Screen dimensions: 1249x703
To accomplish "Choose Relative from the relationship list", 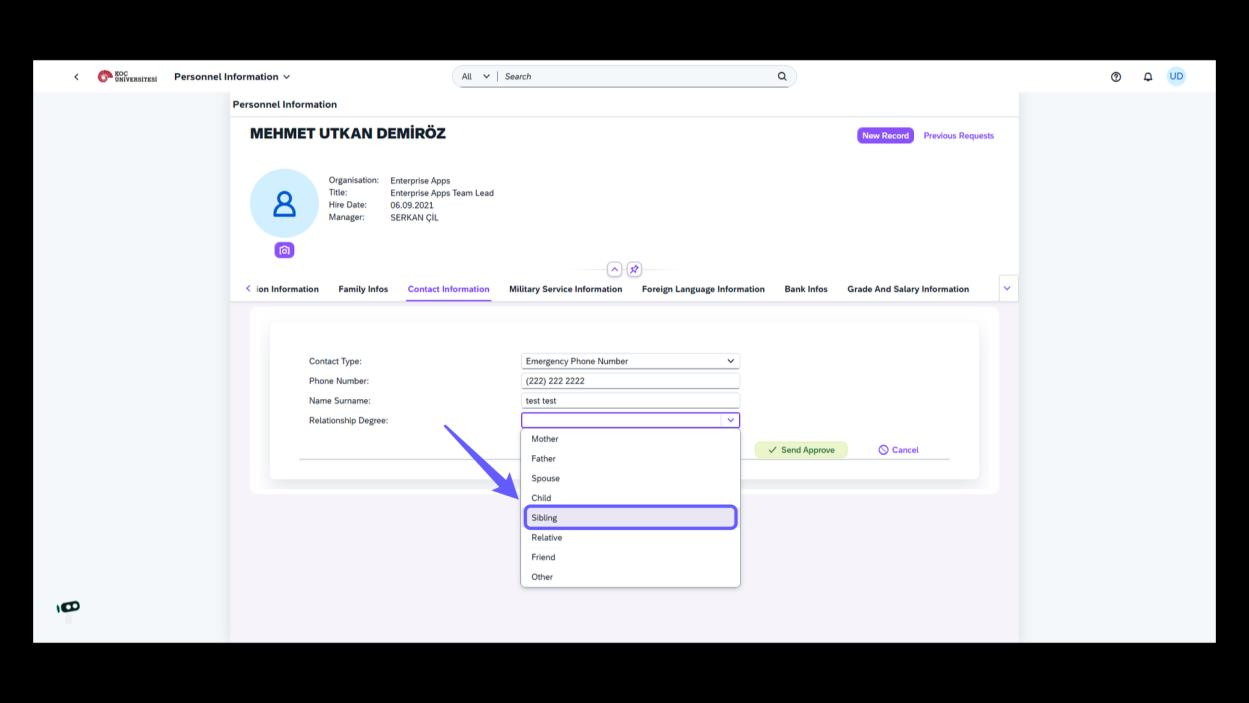I will tap(630, 537).
